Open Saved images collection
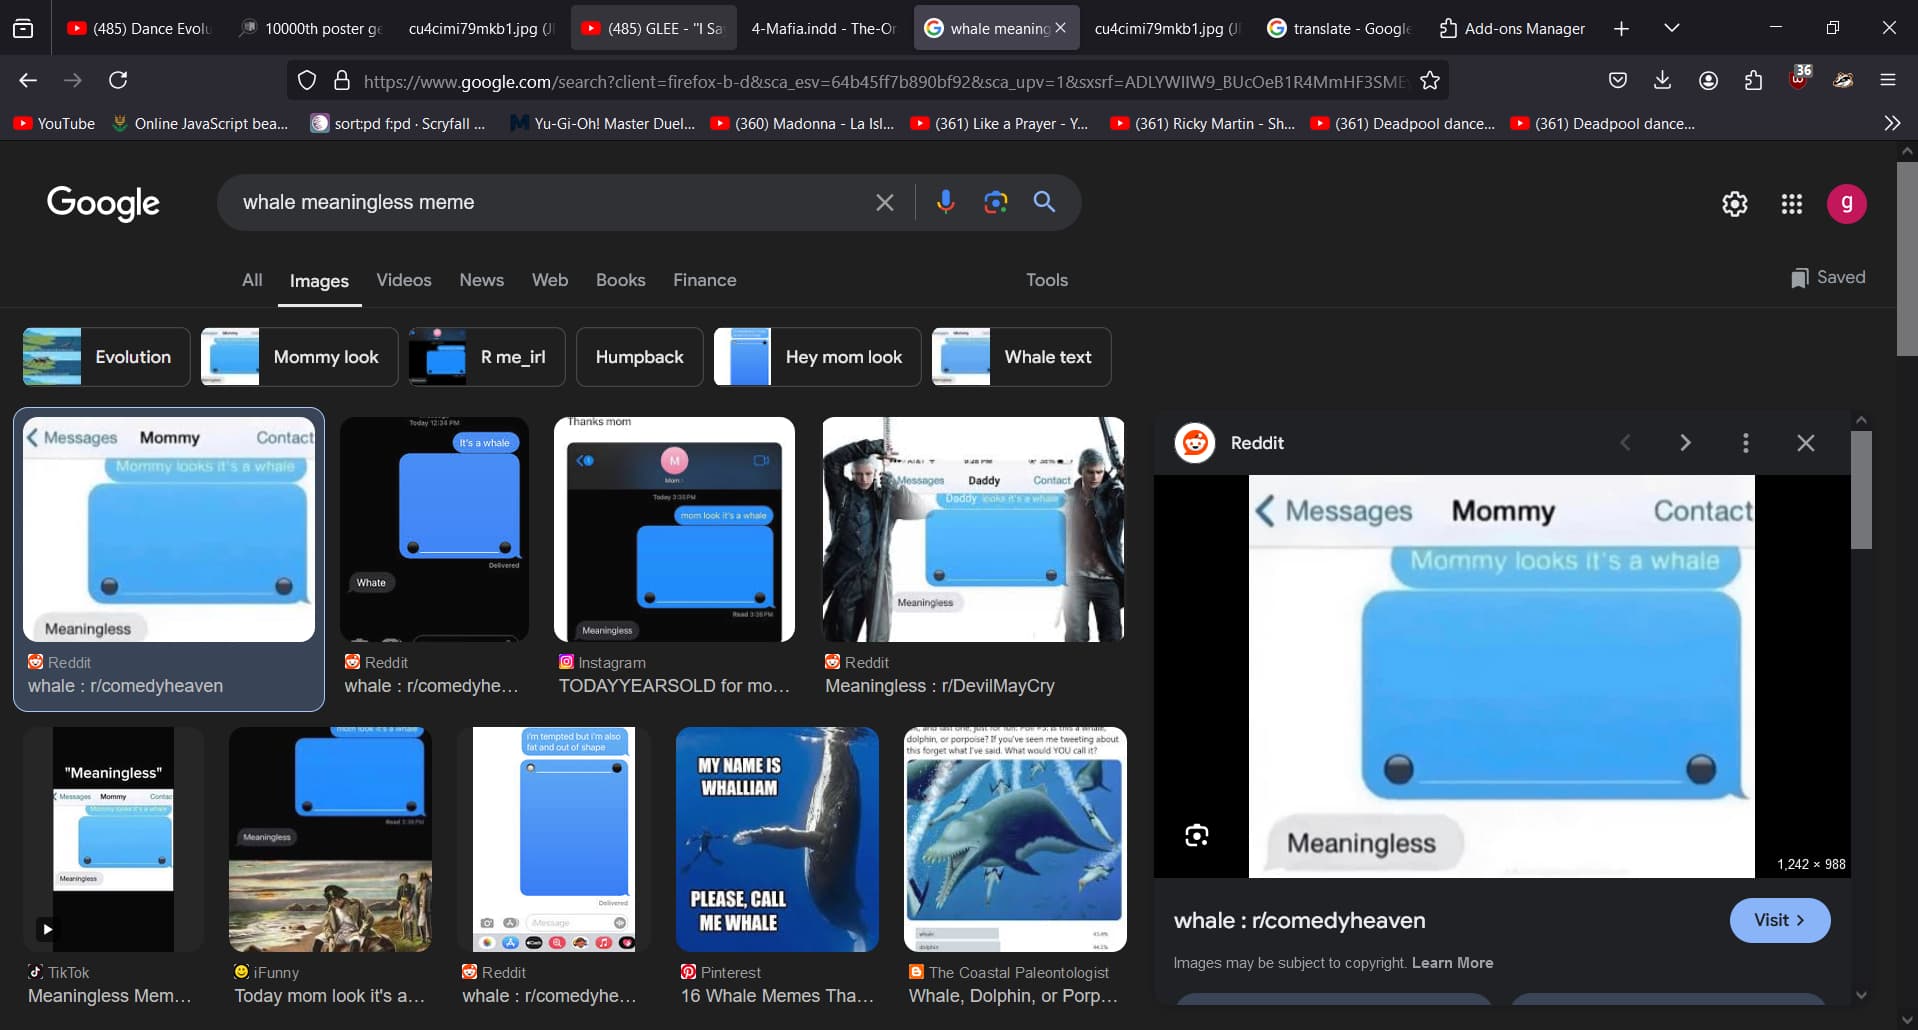Image resolution: width=1918 pixels, height=1030 pixels. (1828, 278)
